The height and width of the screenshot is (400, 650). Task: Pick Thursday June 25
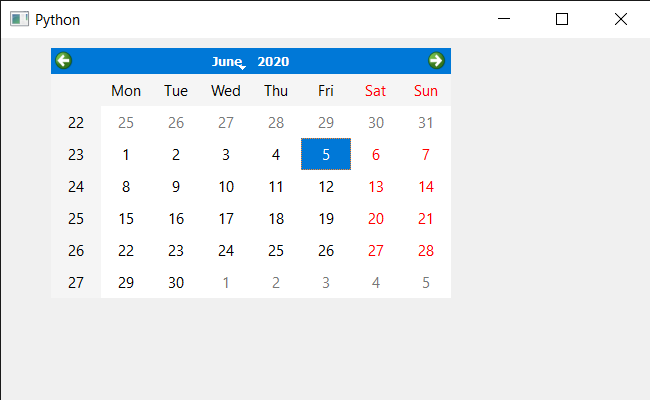276,250
